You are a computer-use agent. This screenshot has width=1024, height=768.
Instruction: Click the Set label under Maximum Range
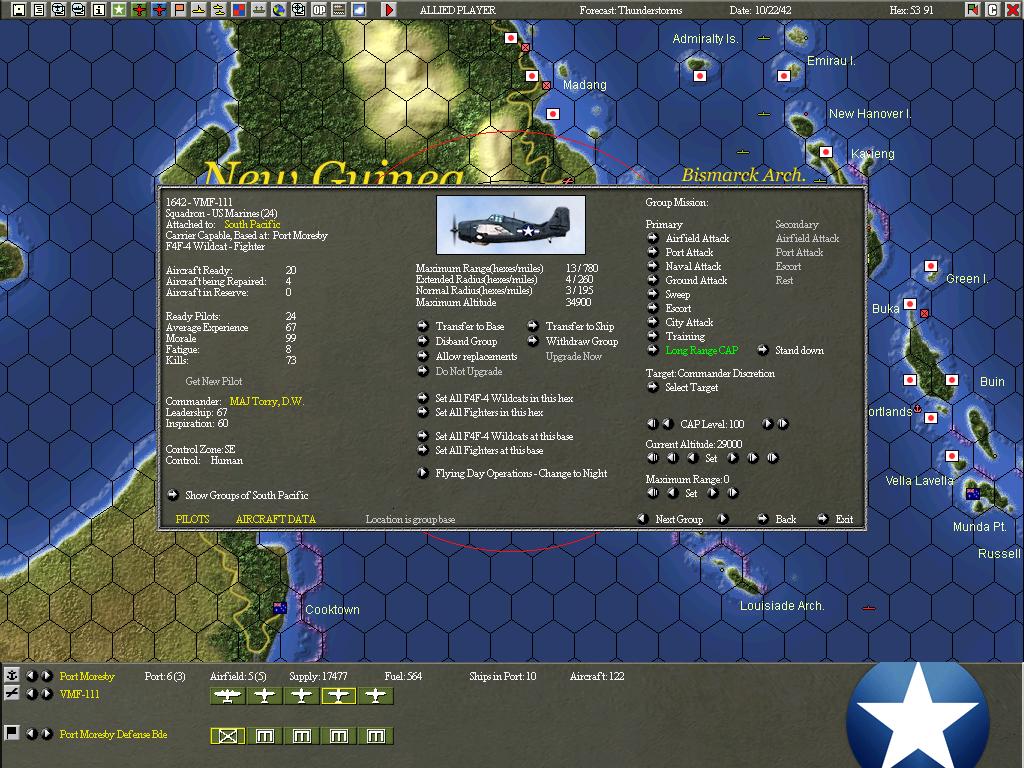[692, 493]
